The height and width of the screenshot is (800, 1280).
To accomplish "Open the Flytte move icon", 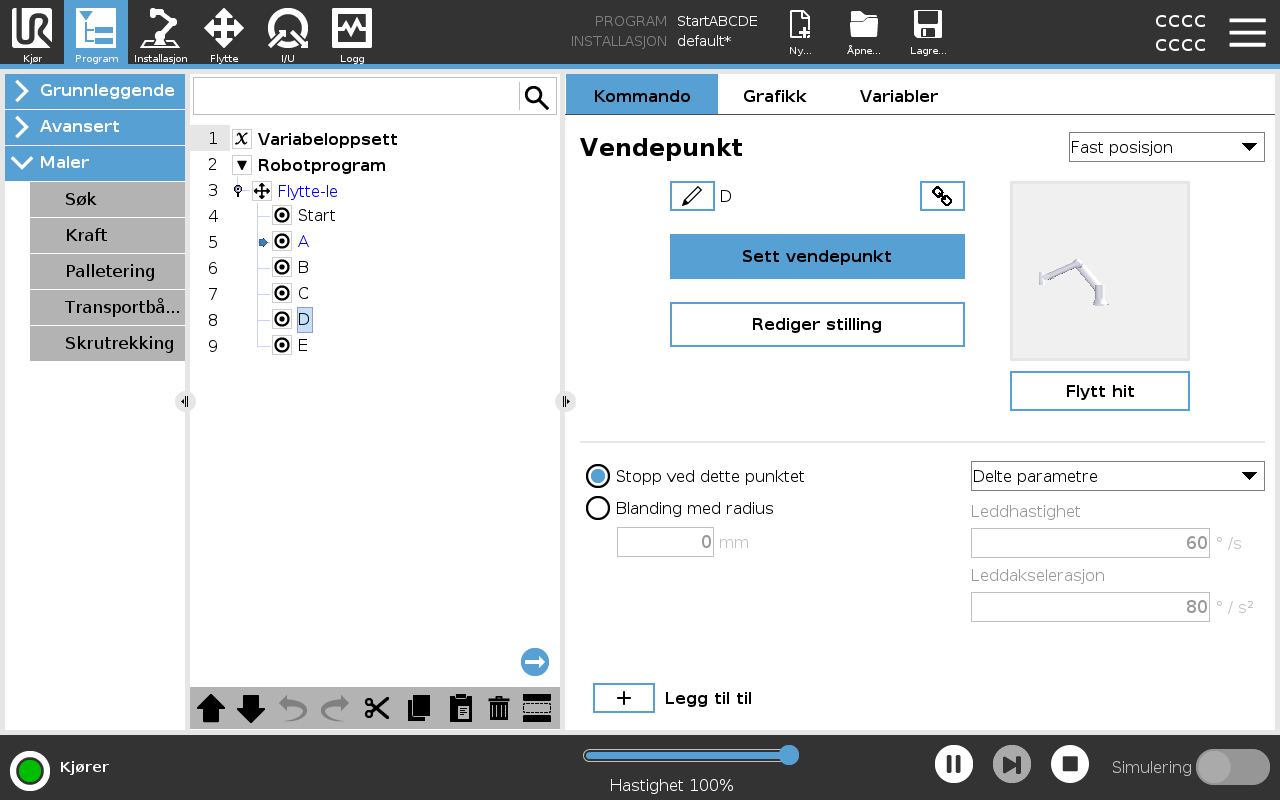I will tap(224, 32).
